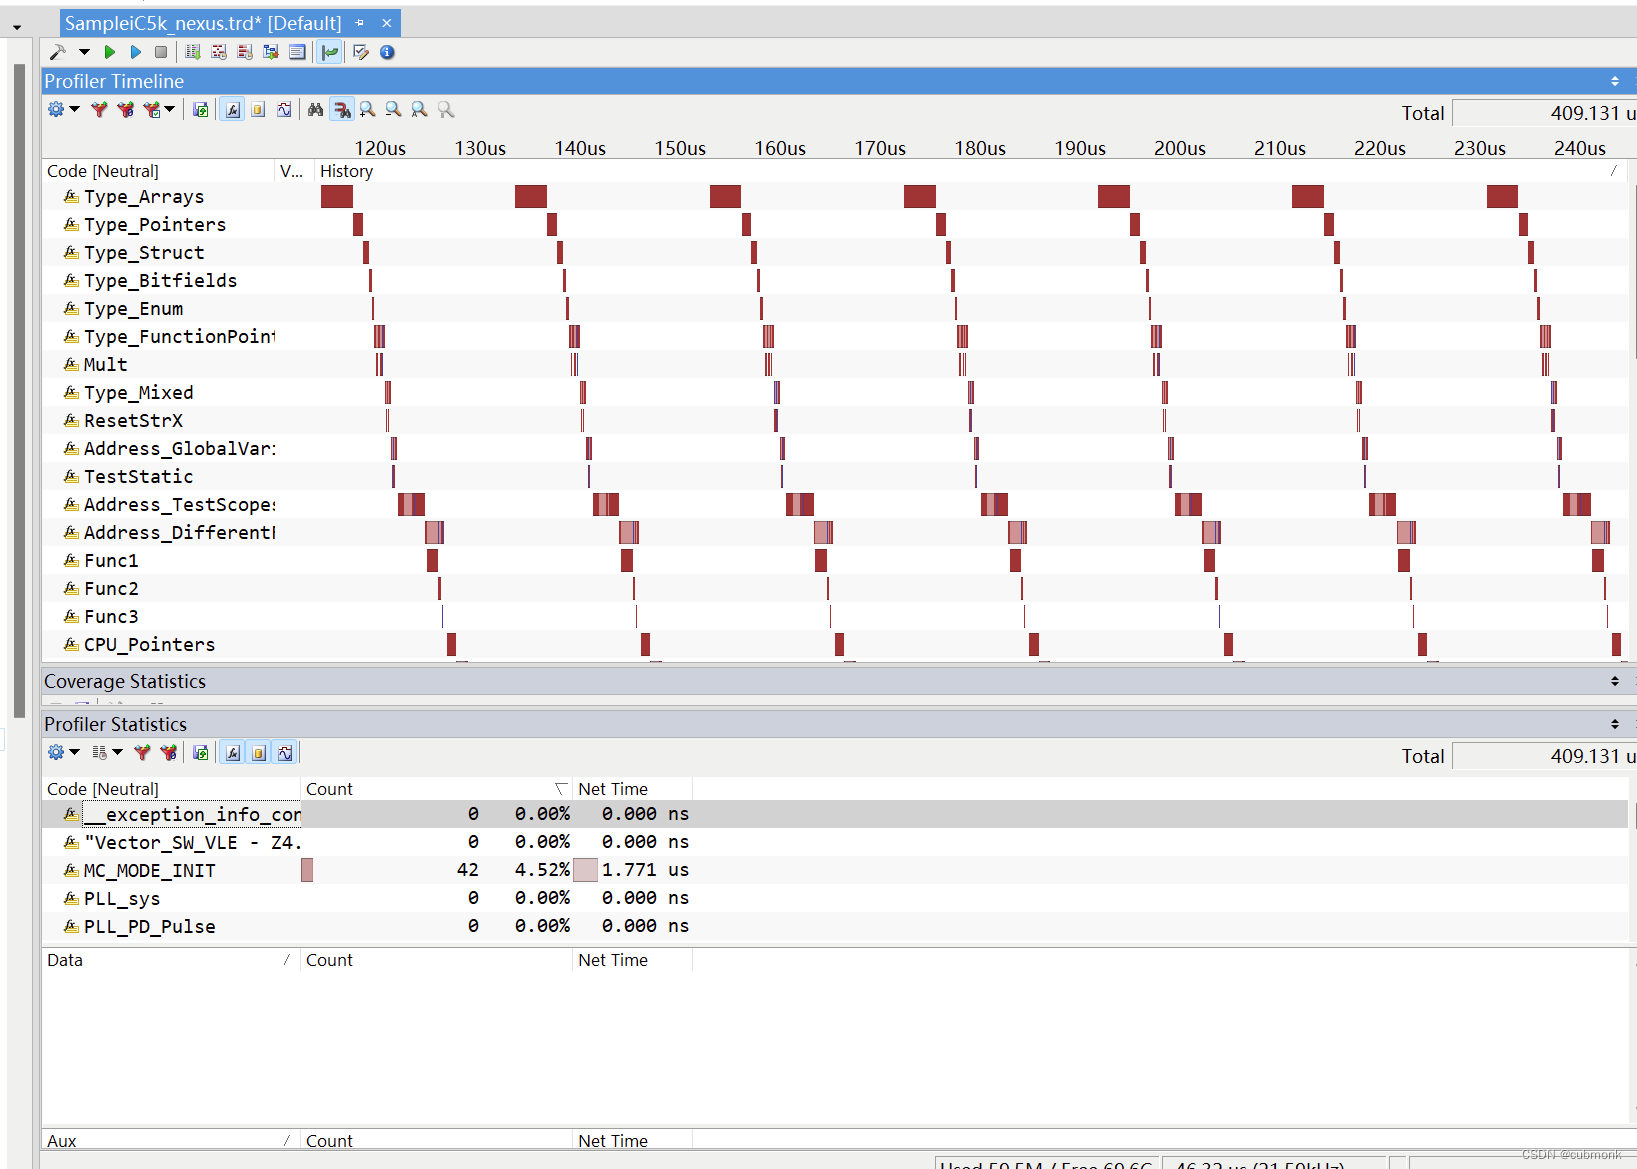Open the list view with green arrow icon

193,52
